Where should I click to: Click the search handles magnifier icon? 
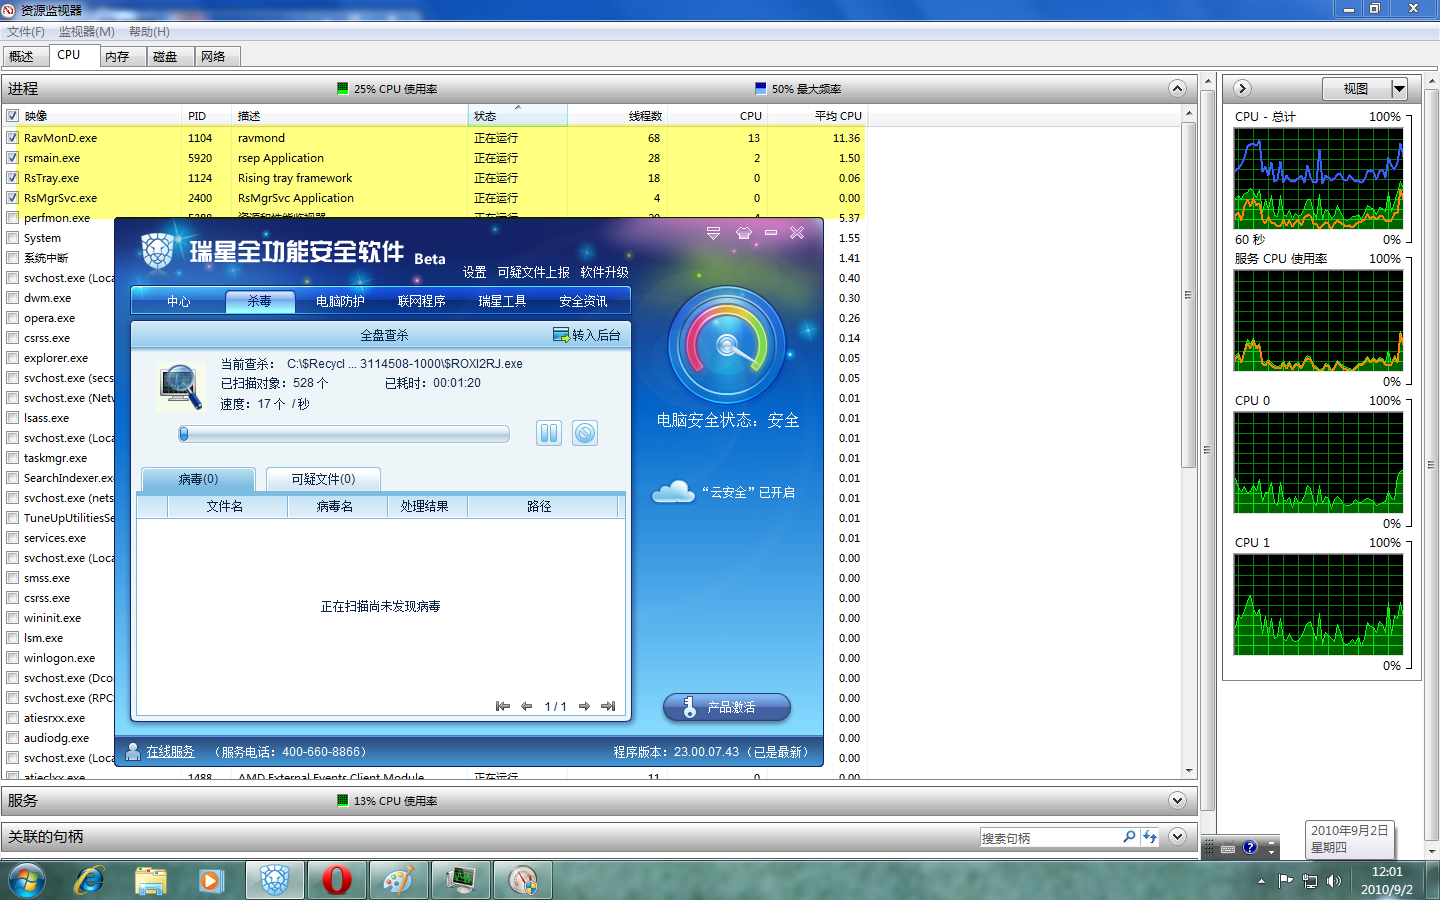(x=1129, y=837)
